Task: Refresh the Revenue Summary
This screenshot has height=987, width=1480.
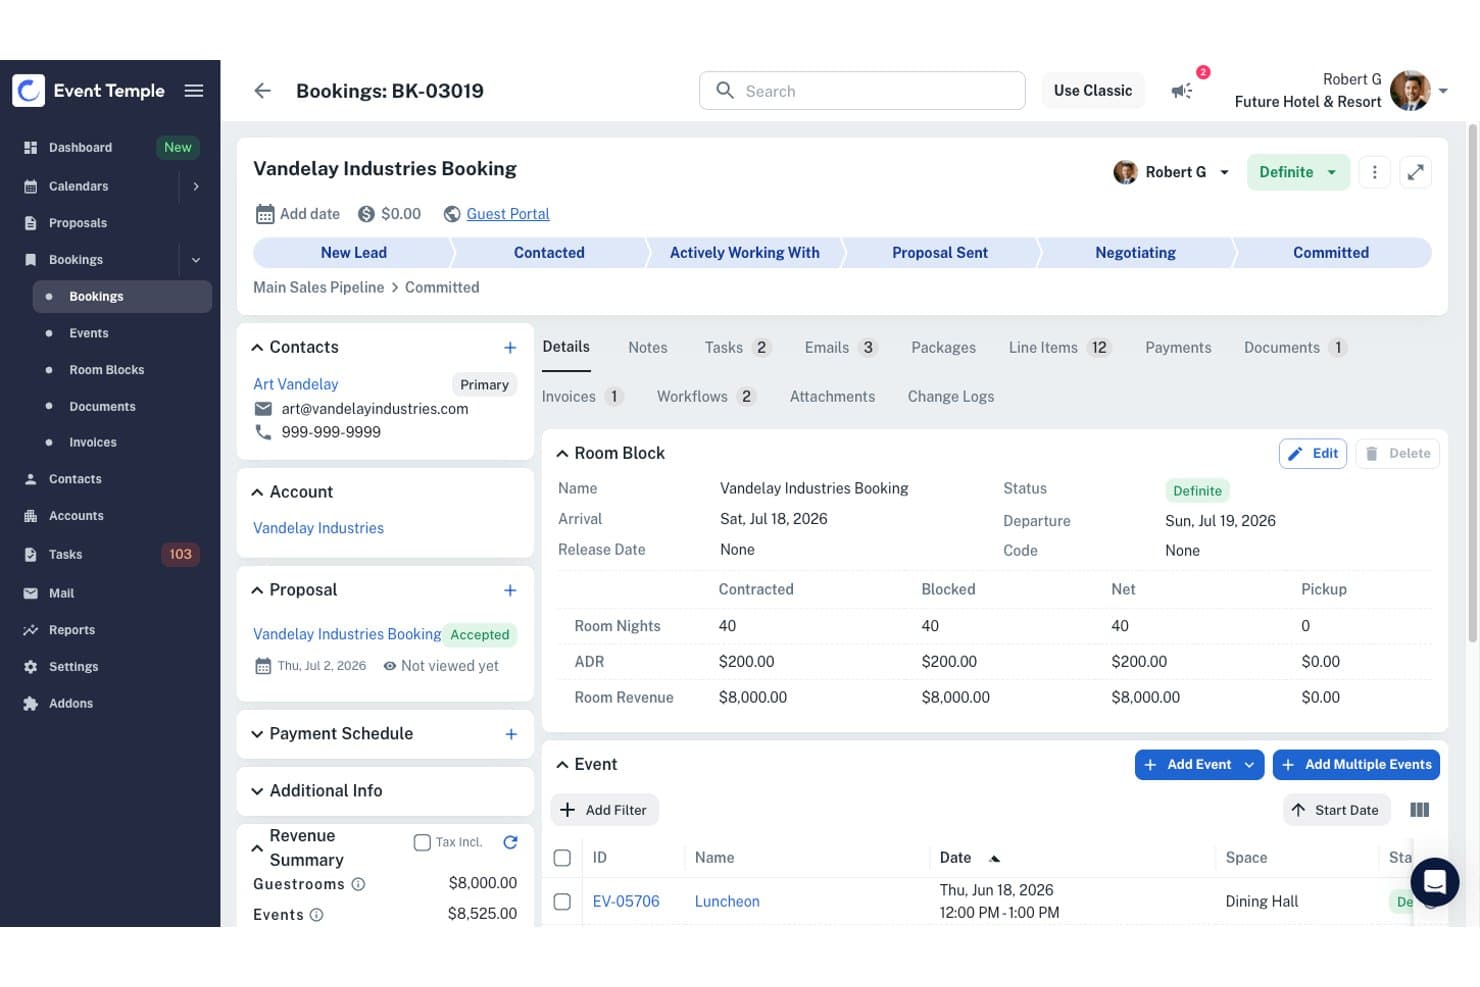Action: click(510, 842)
